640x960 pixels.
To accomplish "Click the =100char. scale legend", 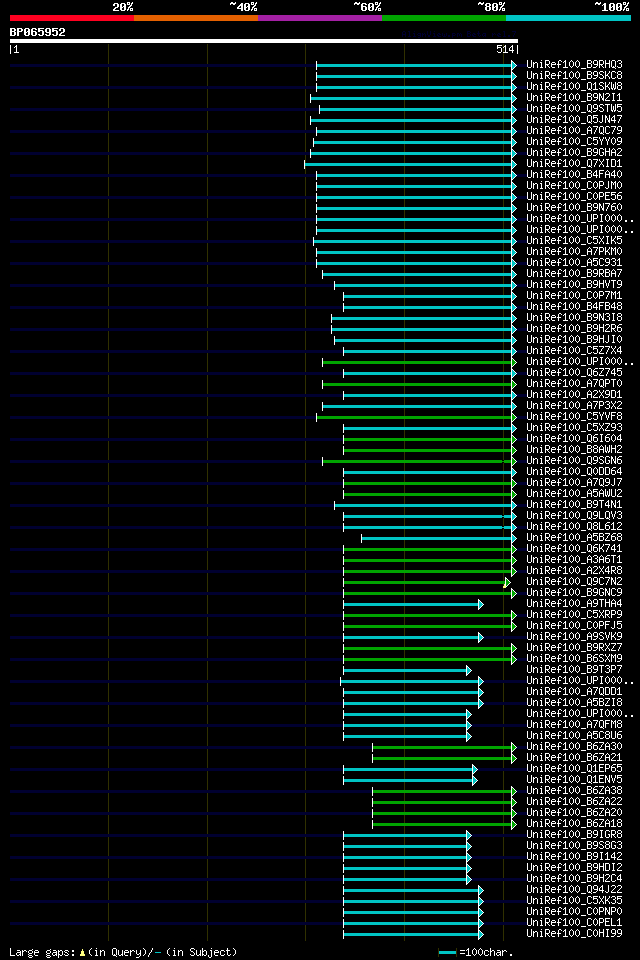I will pos(476,953).
